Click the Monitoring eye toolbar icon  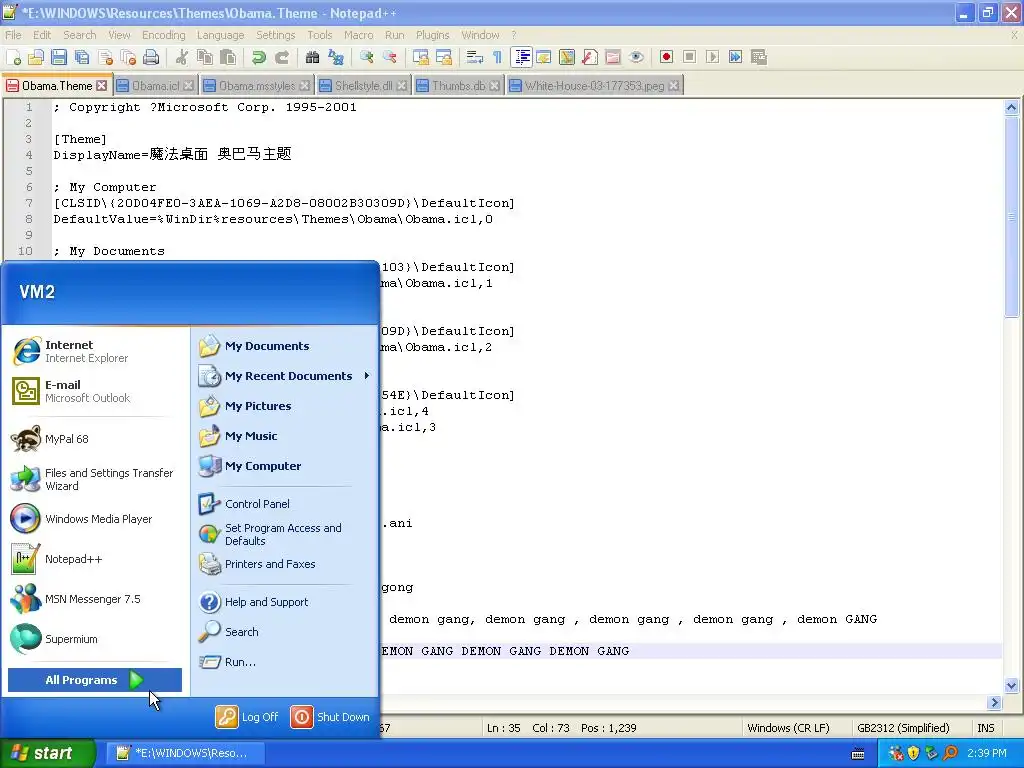coord(636,57)
